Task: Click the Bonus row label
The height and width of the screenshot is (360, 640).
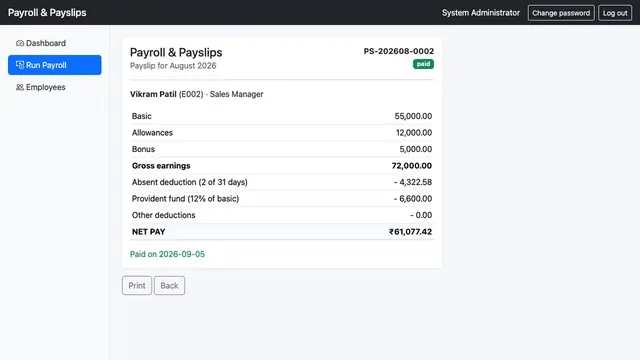Action: (143, 149)
